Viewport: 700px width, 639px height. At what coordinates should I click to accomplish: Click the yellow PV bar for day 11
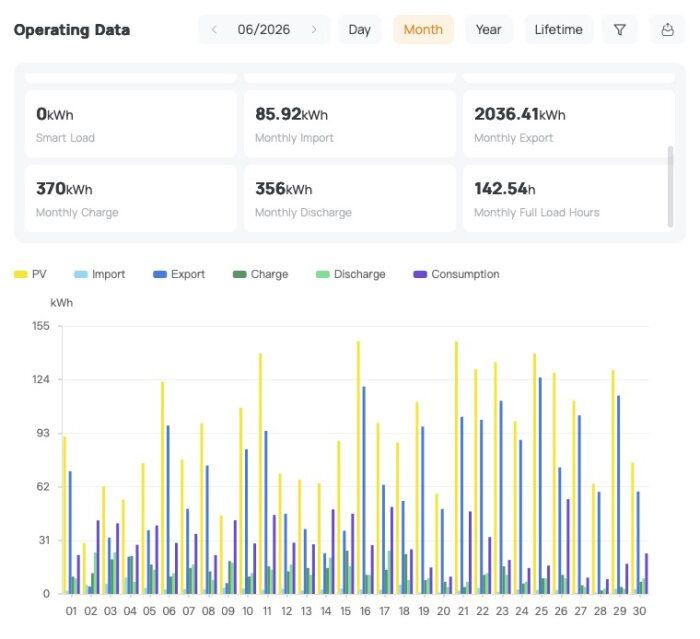(260, 474)
